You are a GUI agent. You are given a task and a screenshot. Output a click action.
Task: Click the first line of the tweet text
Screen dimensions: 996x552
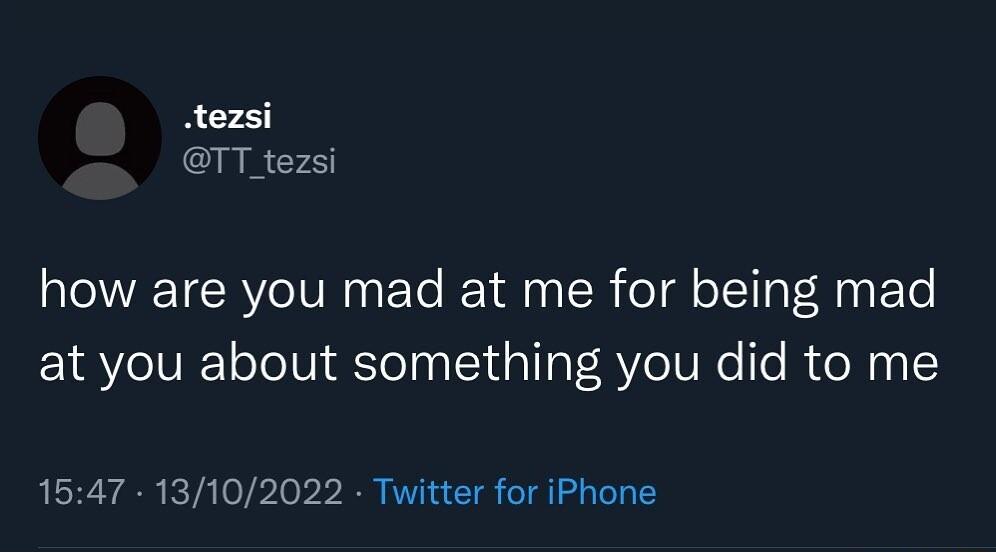(x=487, y=292)
